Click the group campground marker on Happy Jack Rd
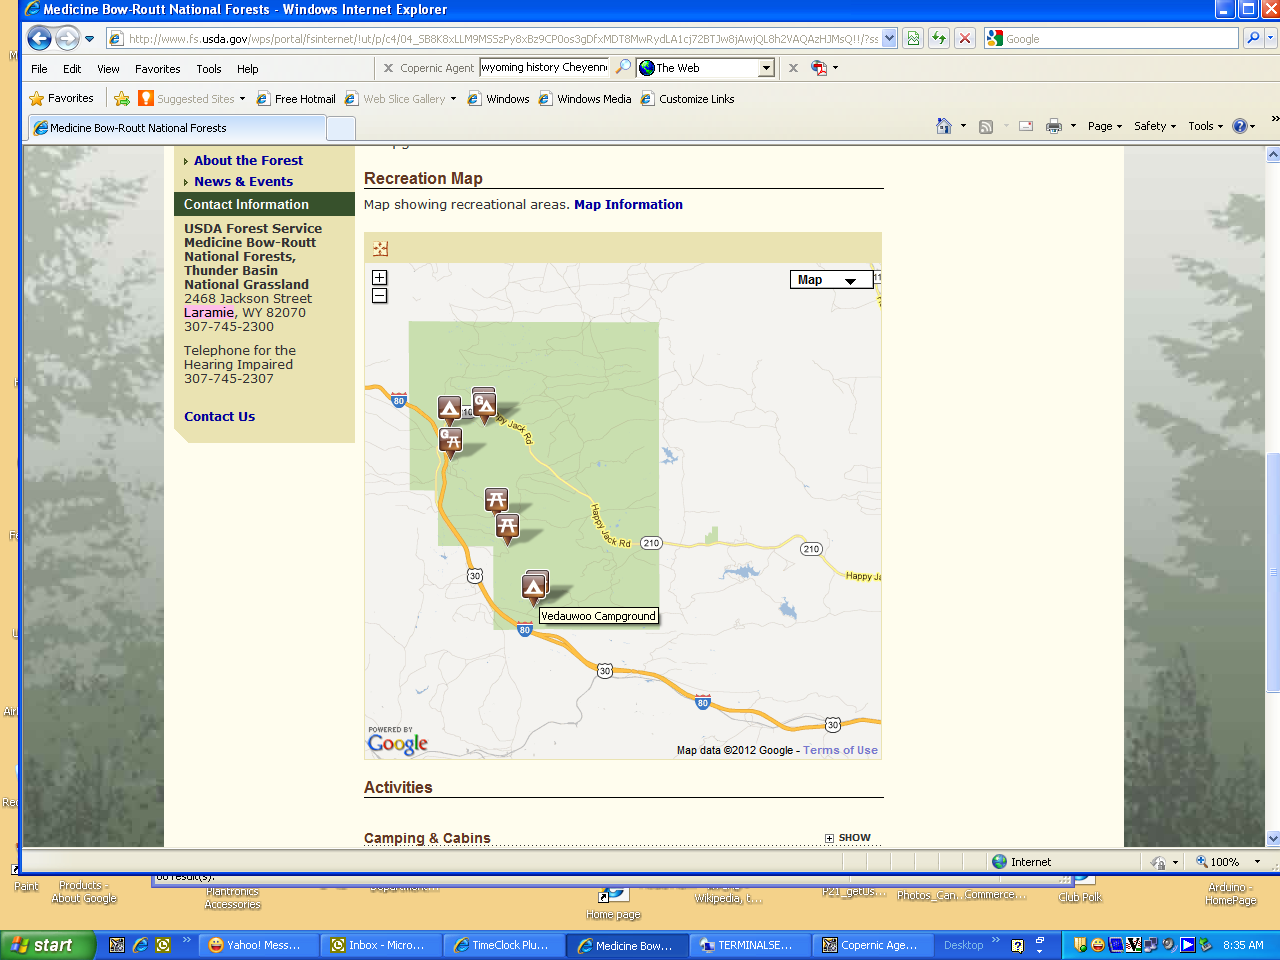1280x960 pixels. [484, 405]
